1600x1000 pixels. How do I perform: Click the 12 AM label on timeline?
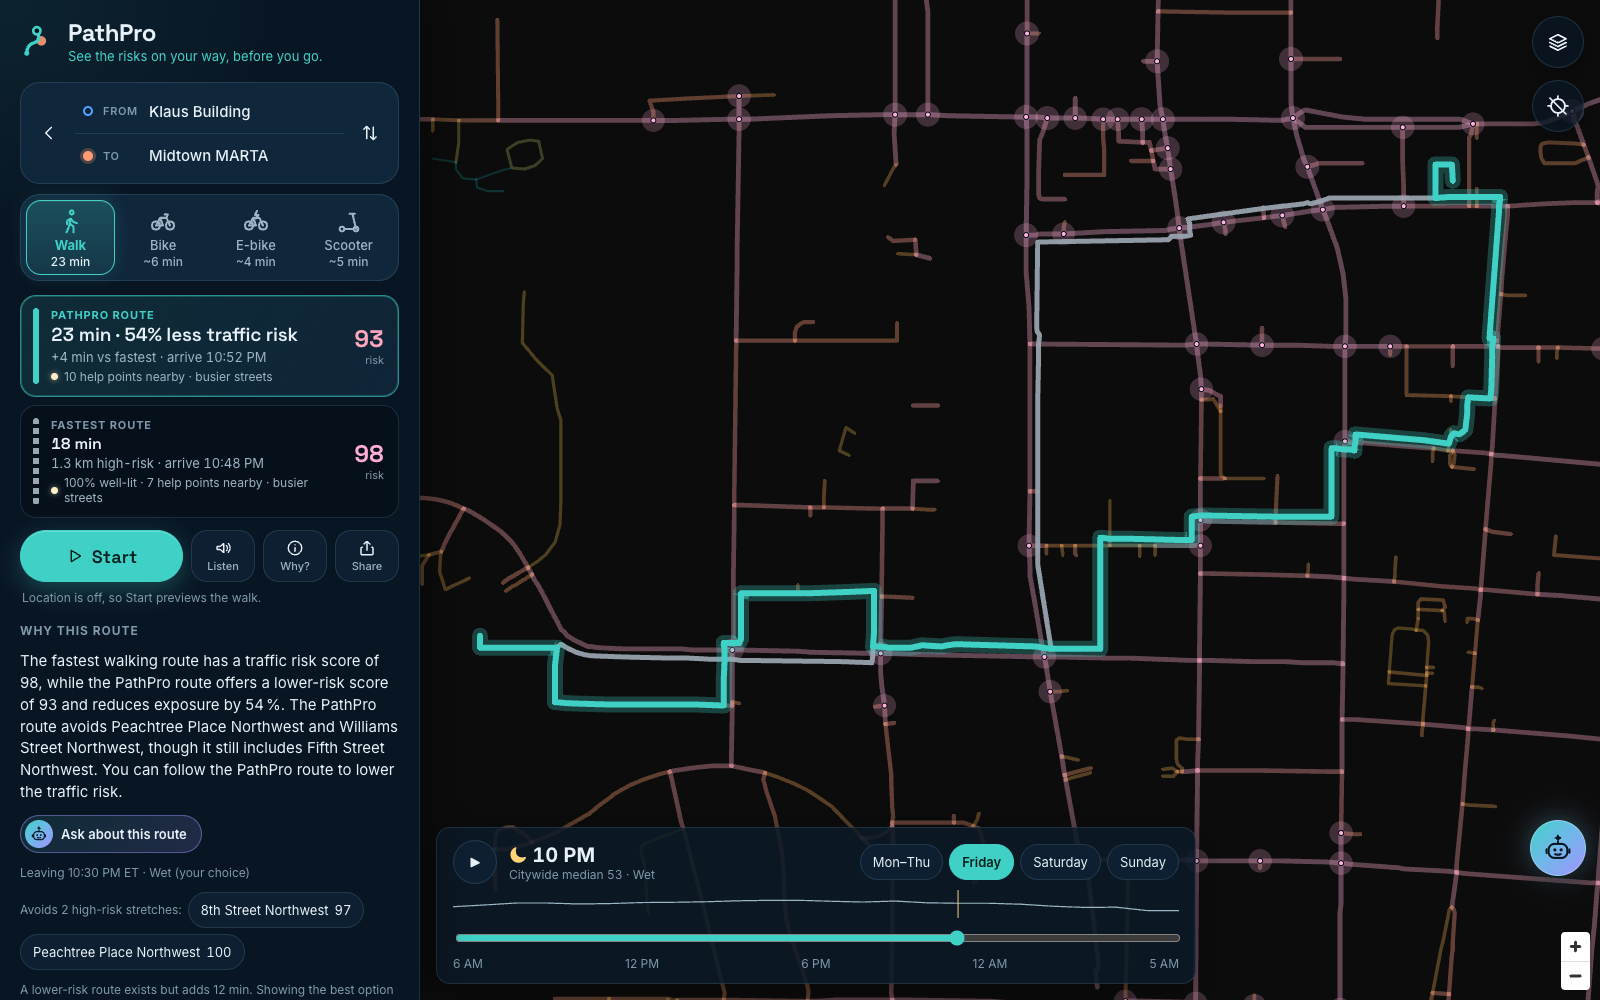click(990, 964)
